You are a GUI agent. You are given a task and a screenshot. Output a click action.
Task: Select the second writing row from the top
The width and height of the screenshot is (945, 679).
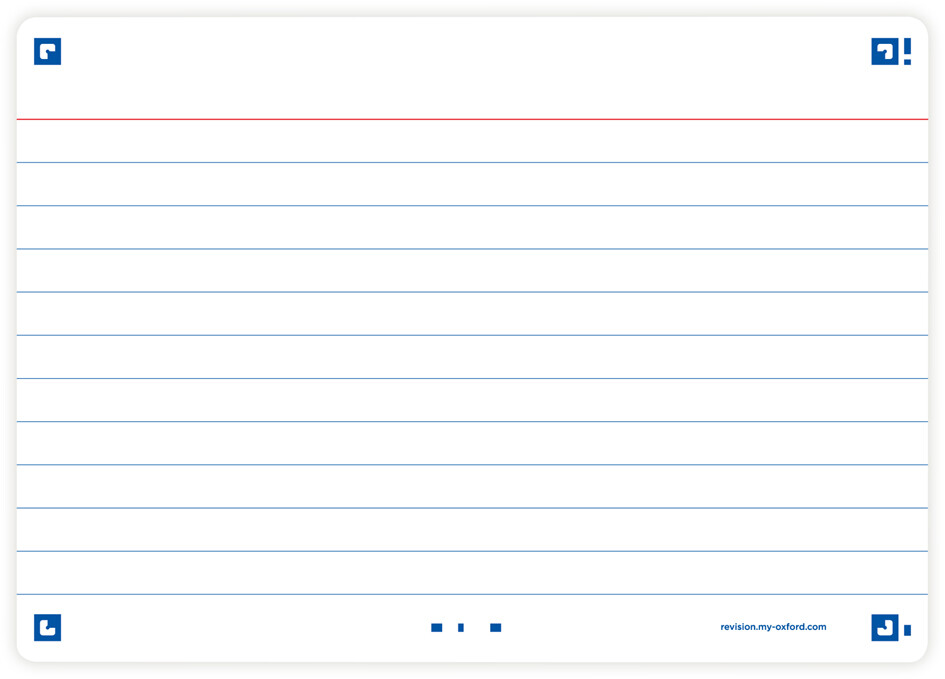pyautogui.click(x=472, y=184)
